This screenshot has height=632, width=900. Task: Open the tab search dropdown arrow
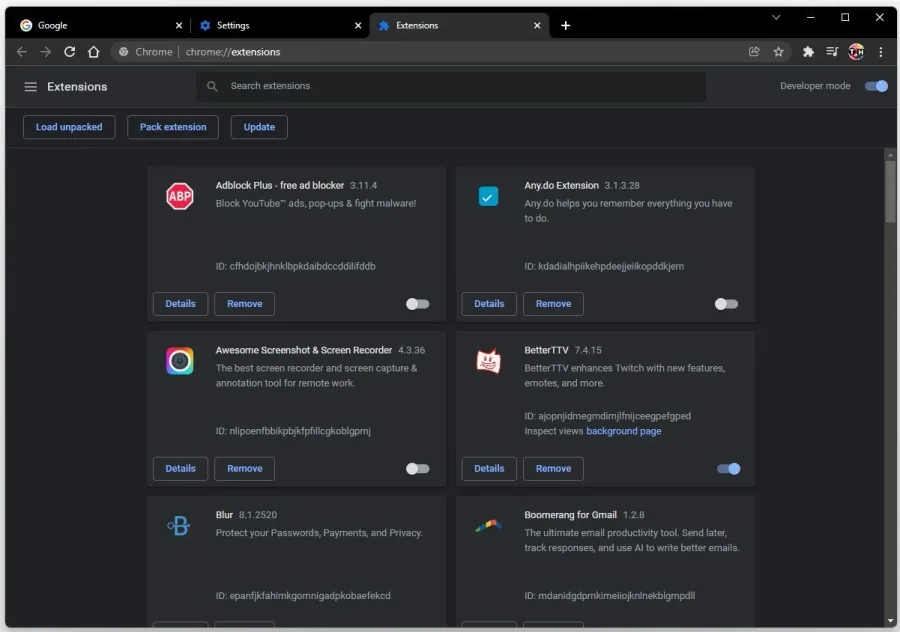(776, 17)
